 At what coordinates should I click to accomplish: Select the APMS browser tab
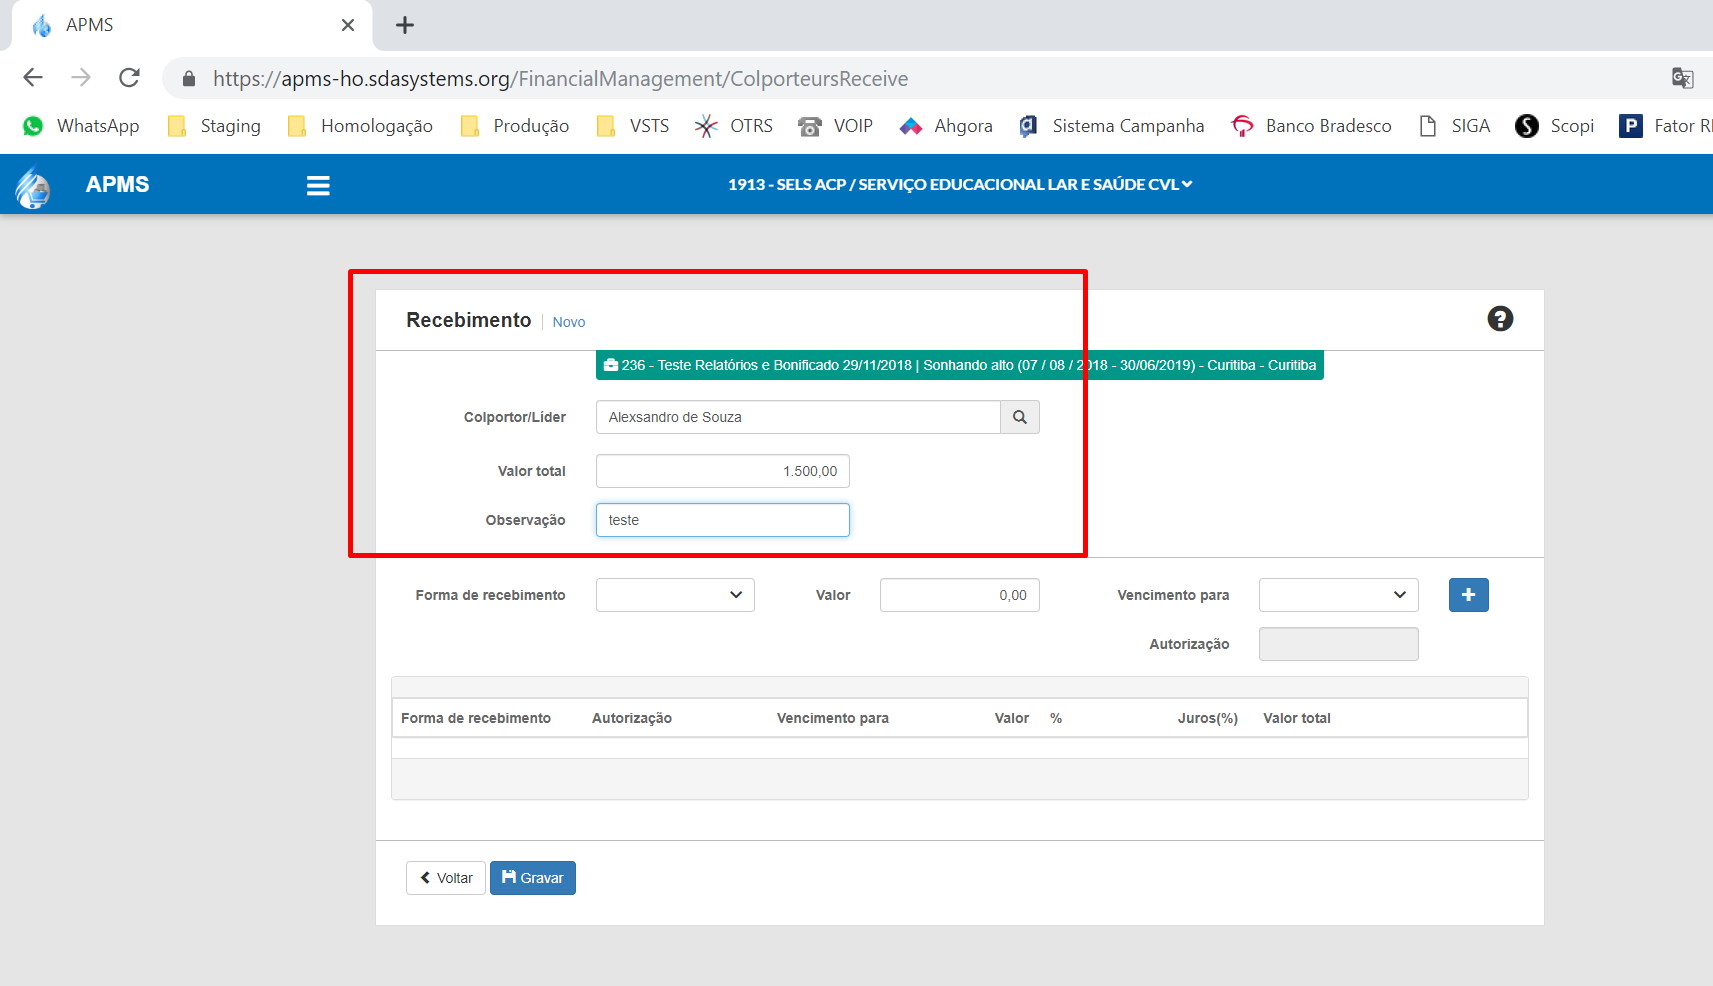coord(190,25)
